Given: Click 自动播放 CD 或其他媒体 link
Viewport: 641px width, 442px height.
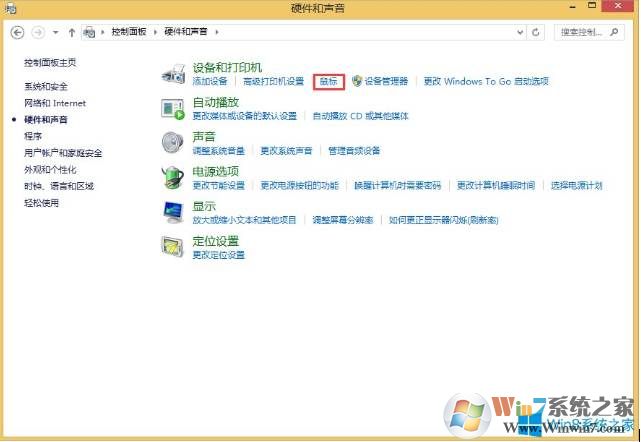Looking at the screenshot, I should (361, 116).
